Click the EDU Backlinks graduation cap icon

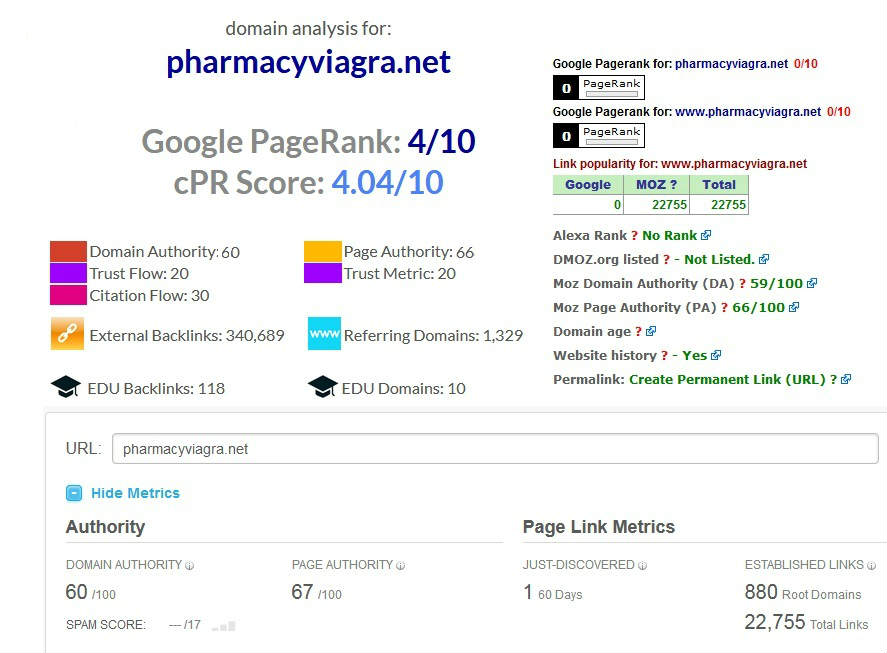click(x=66, y=387)
